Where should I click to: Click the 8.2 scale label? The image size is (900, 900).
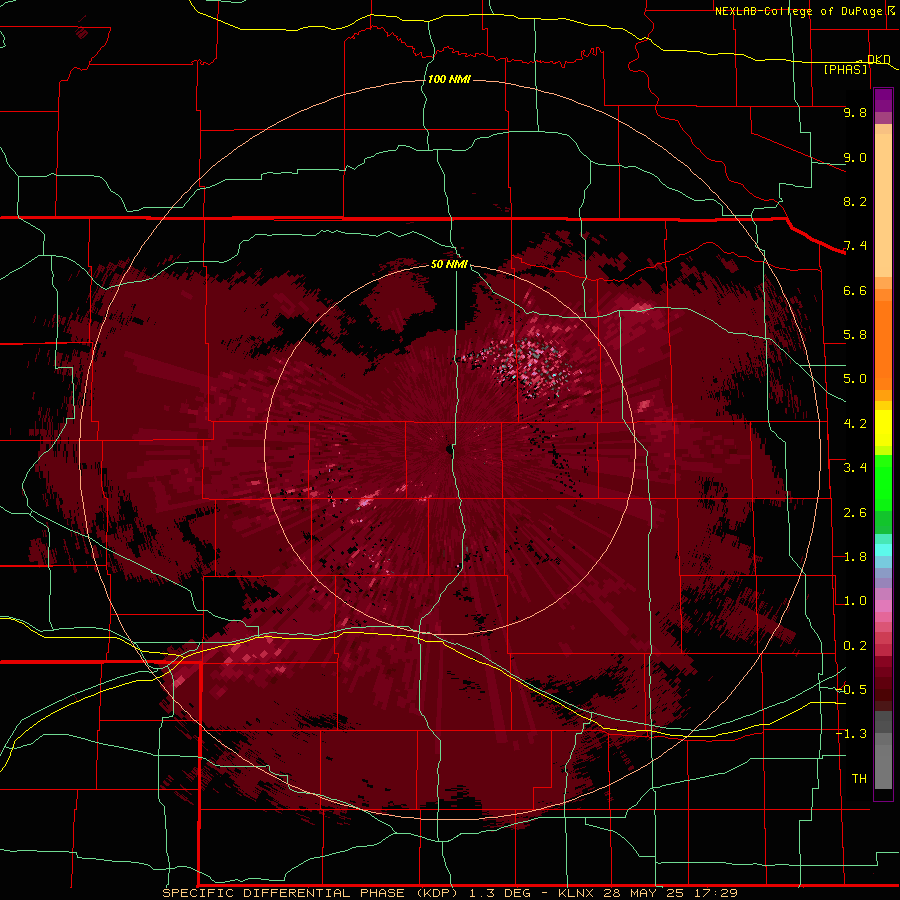[855, 201]
